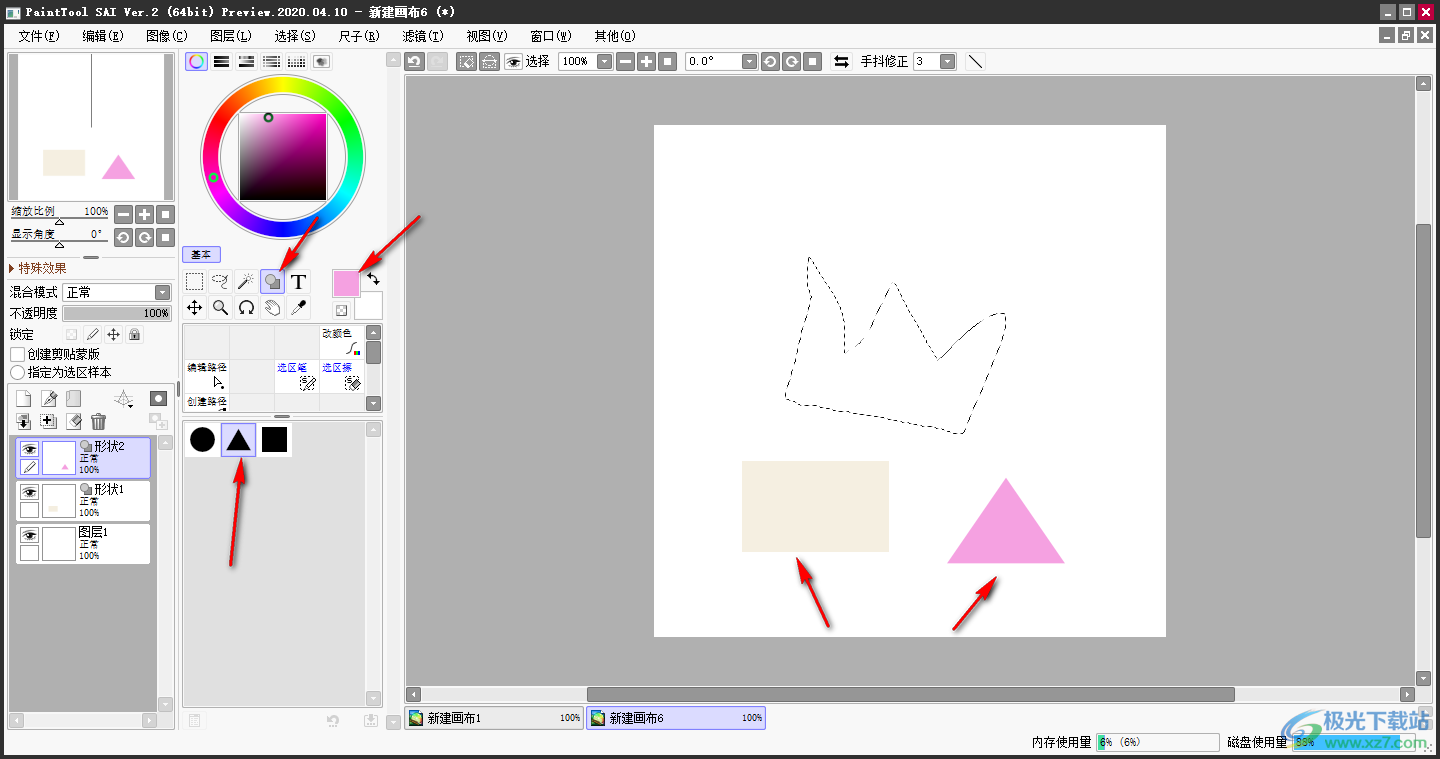This screenshot has width=1440, height=759.
Task: Toggle the color wheel panel
Action: (197, 61)
